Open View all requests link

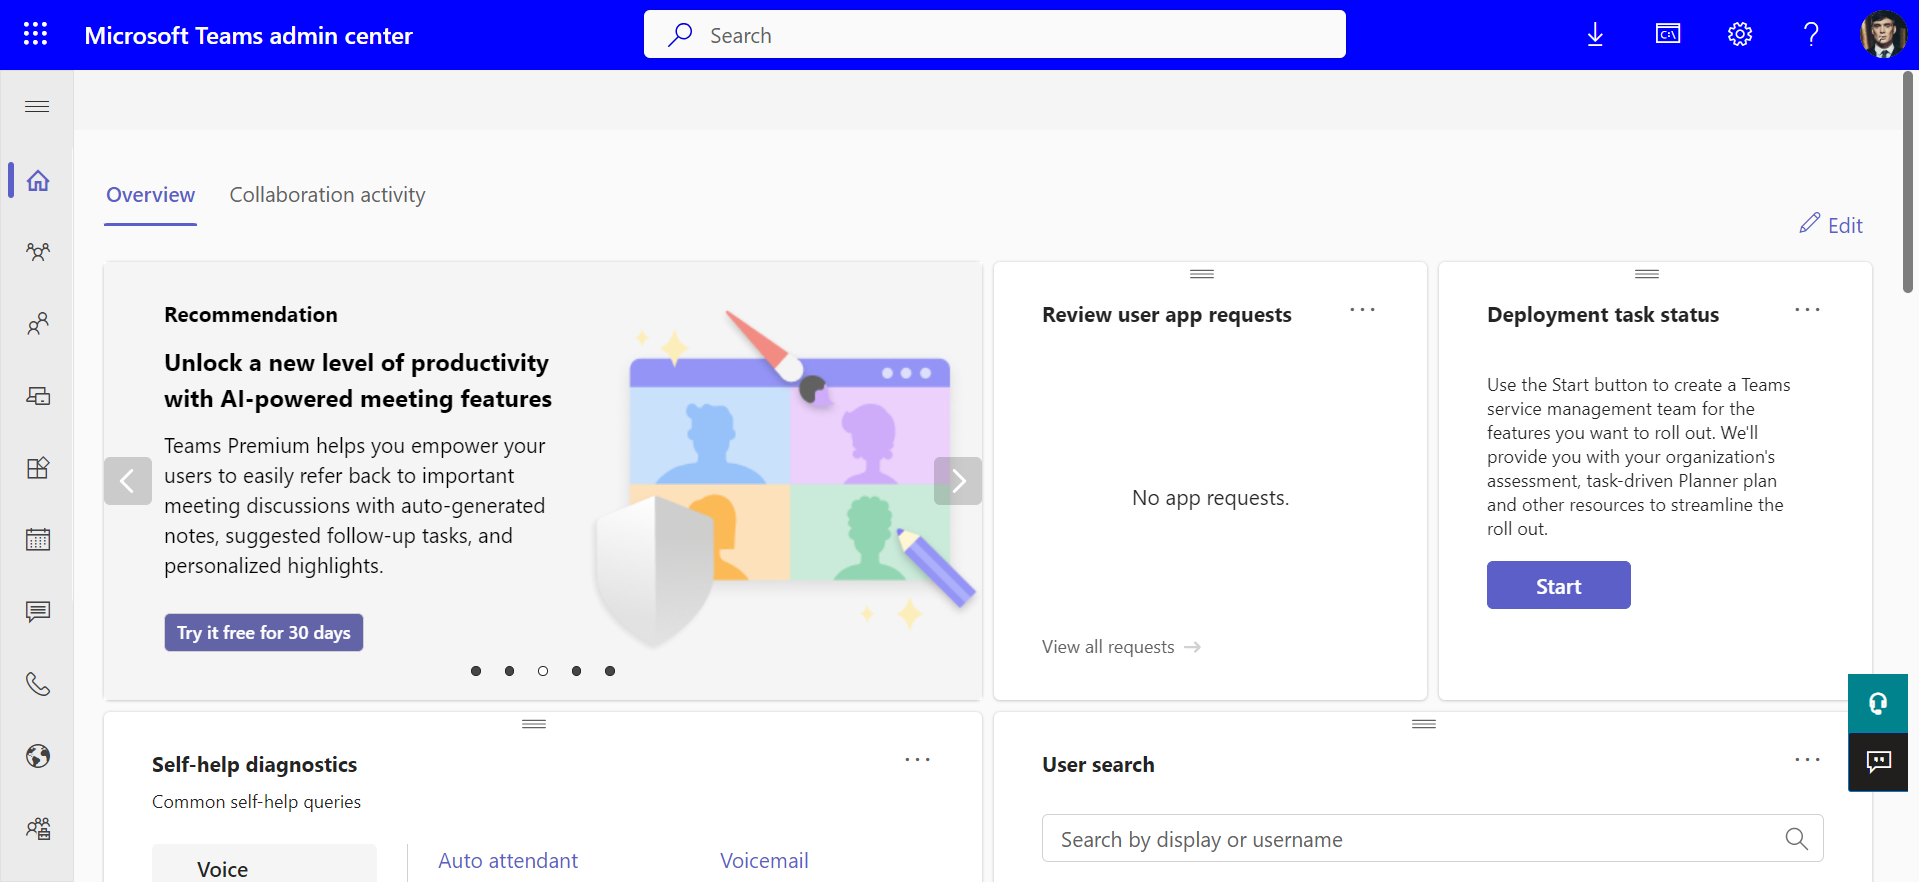click(1121, 647)
